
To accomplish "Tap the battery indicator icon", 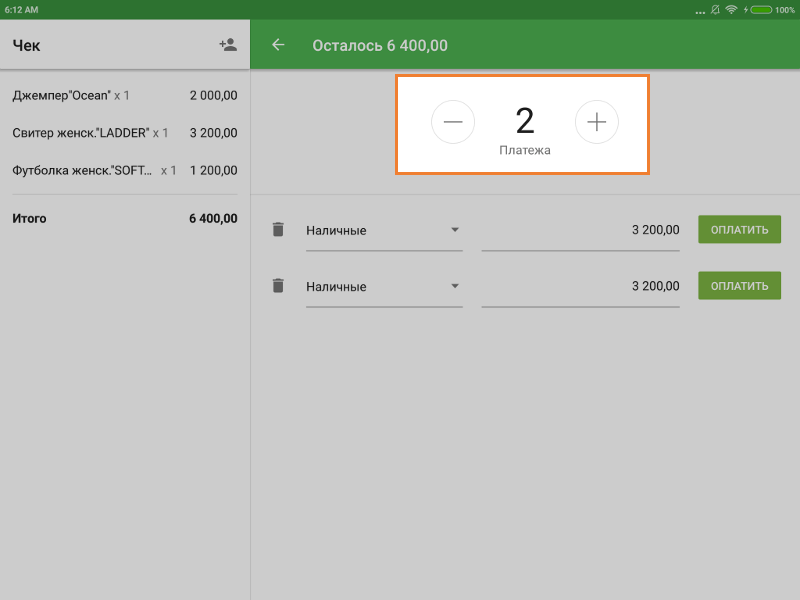I will click(x=761, y=10).
